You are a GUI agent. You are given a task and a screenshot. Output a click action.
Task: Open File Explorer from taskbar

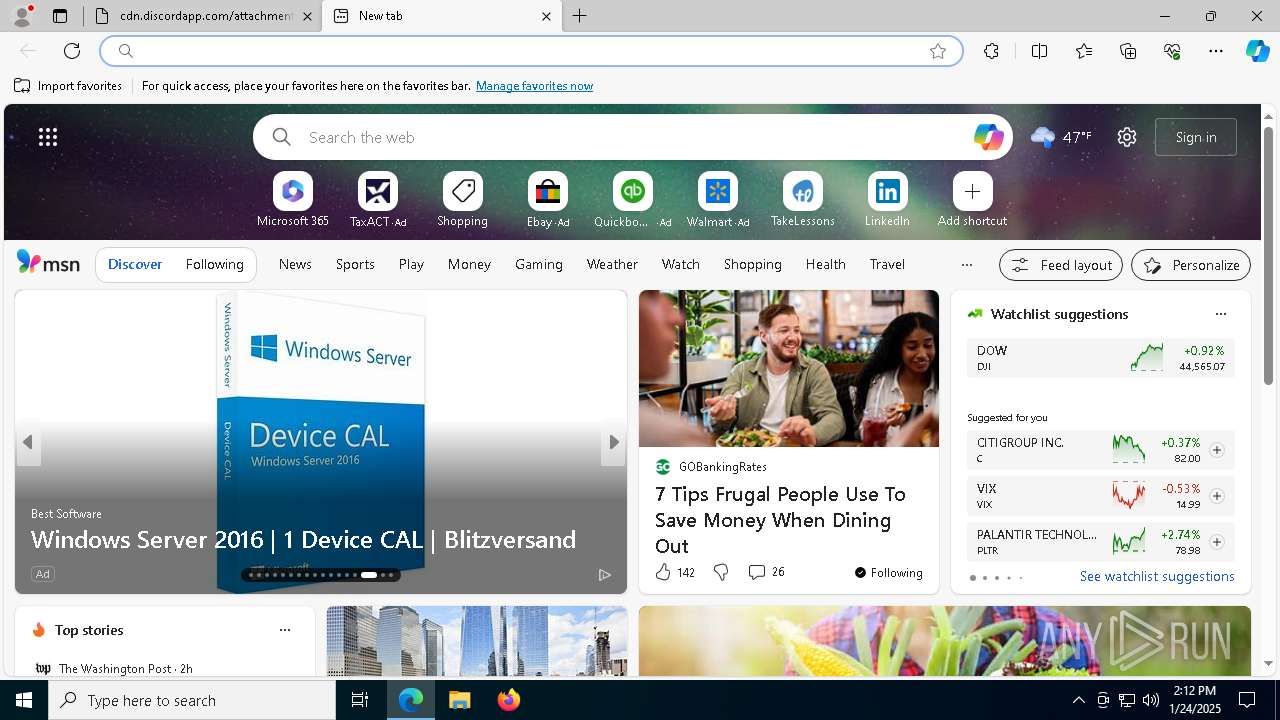pyautogui.click(x=459, y=700)
